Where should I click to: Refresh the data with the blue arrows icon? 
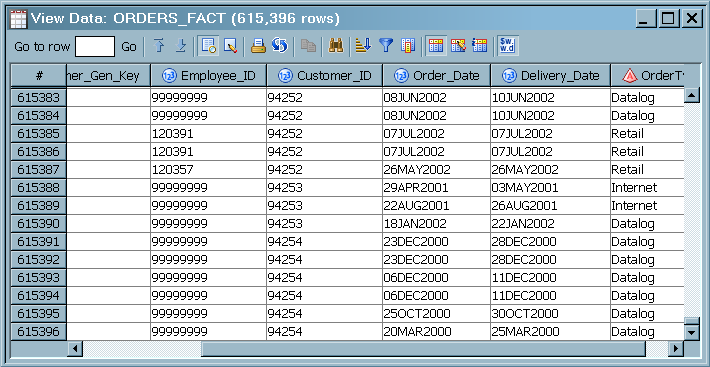pos(280,46)
